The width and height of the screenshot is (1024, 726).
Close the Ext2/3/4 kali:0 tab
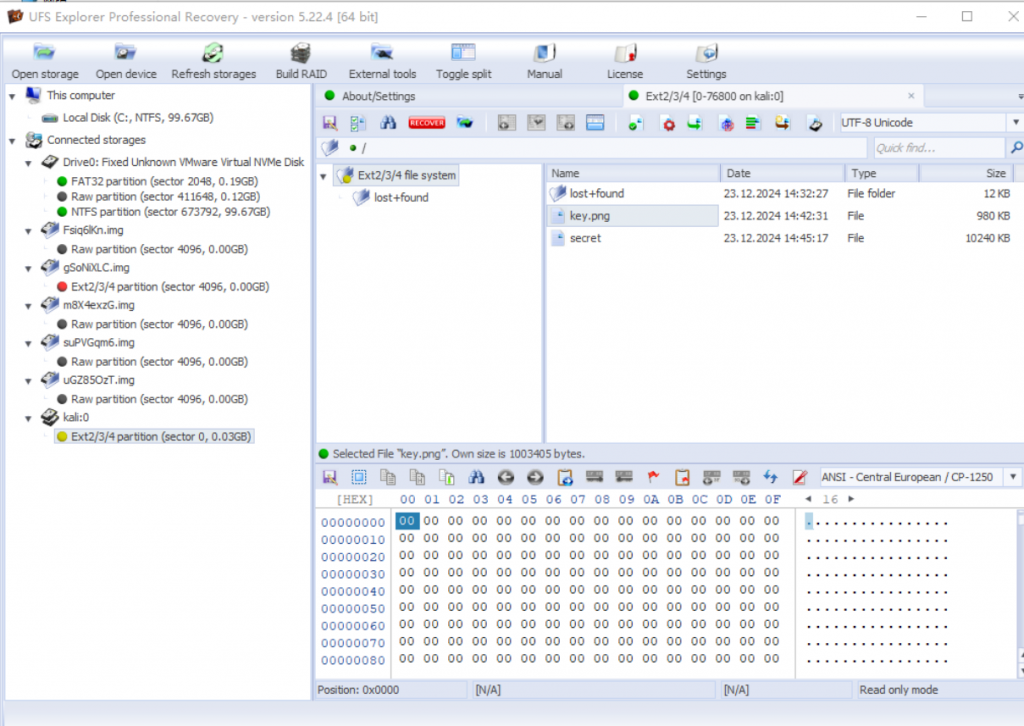[911, 96]
